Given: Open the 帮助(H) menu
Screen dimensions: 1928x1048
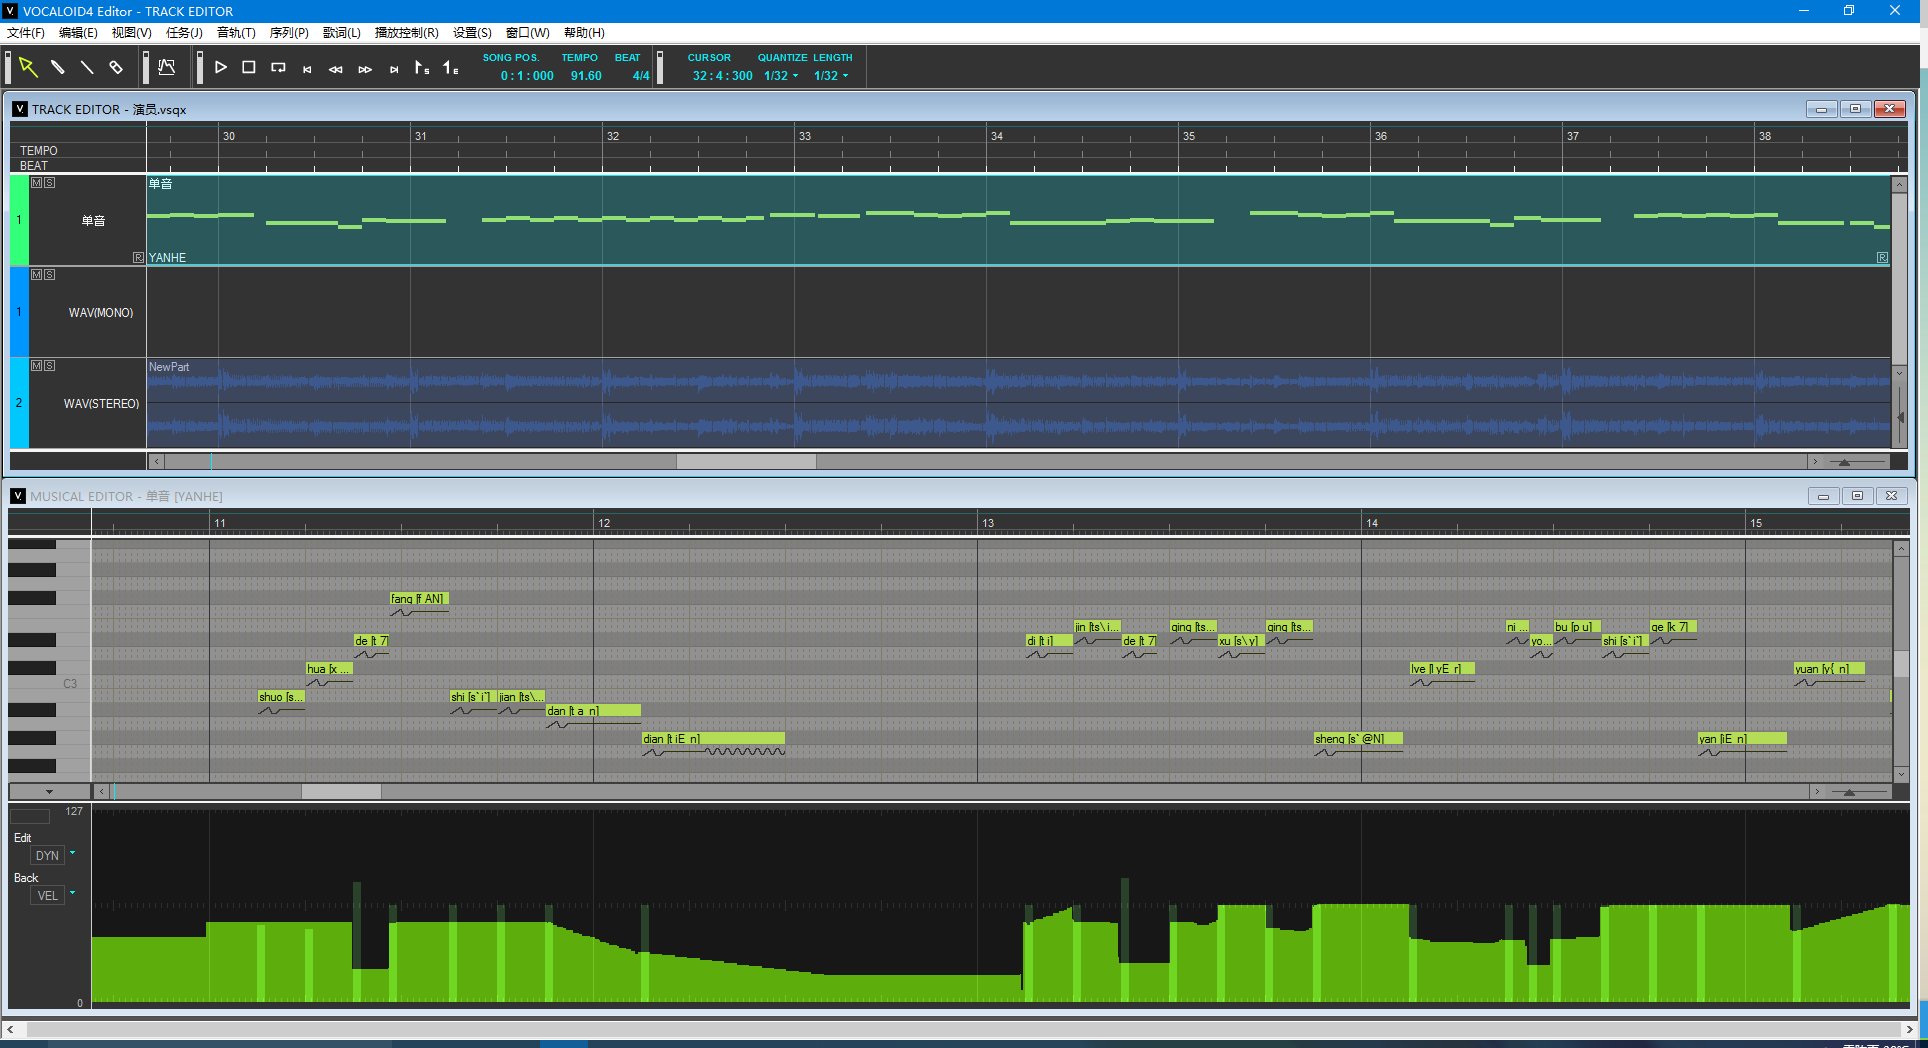Looking at the screenshot, I should (x=584, y=33).
